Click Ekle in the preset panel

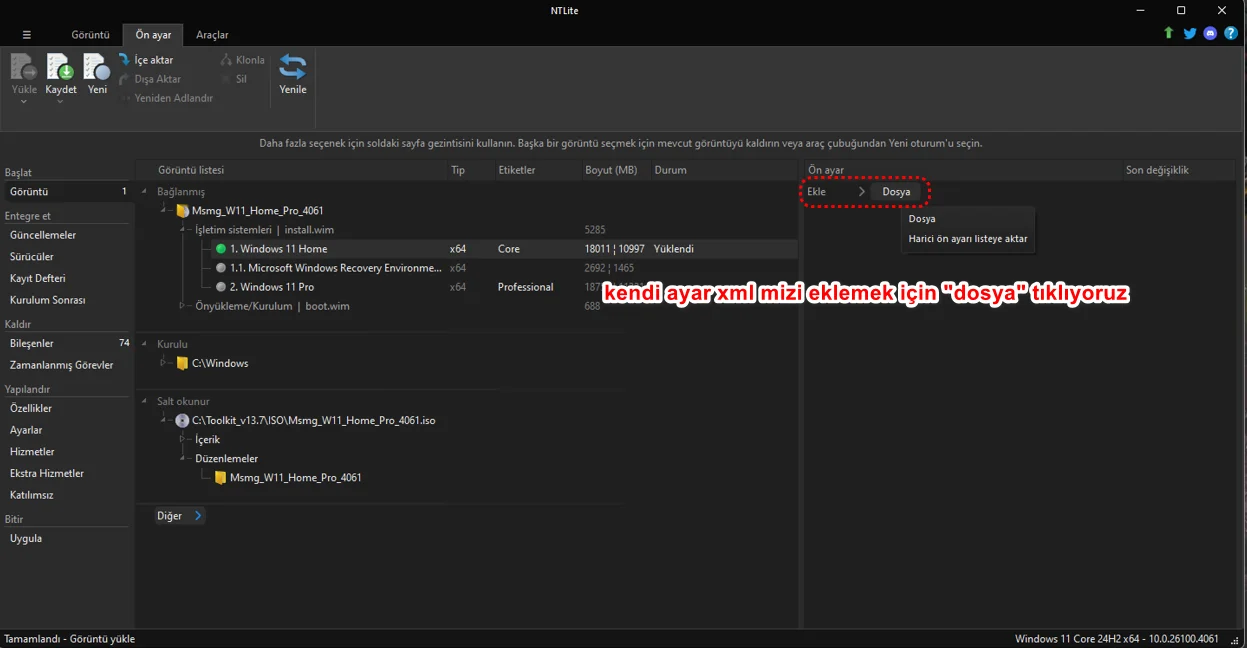[x=817, y=191]
